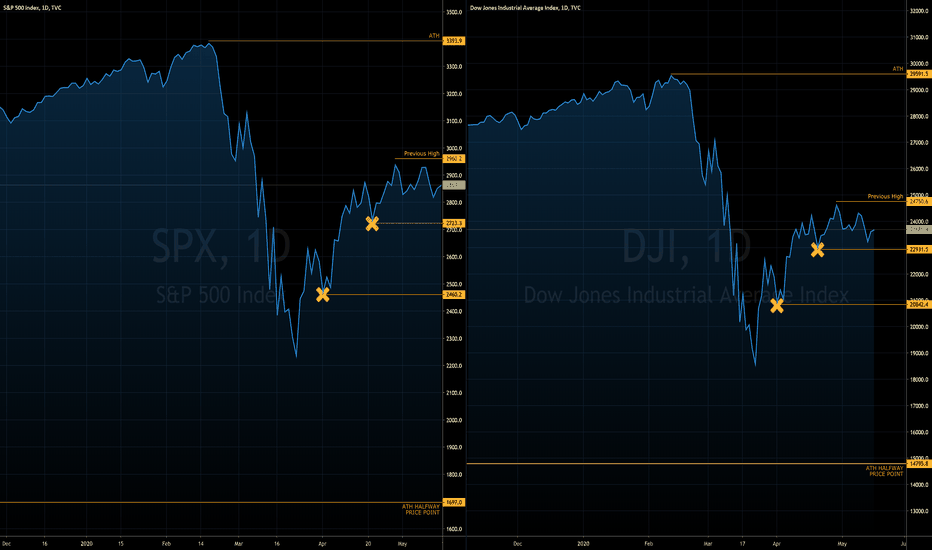This screenshot has width=932, height=550.
Task: Select the 2960.2 Previous High price tag
Action: 454,159
